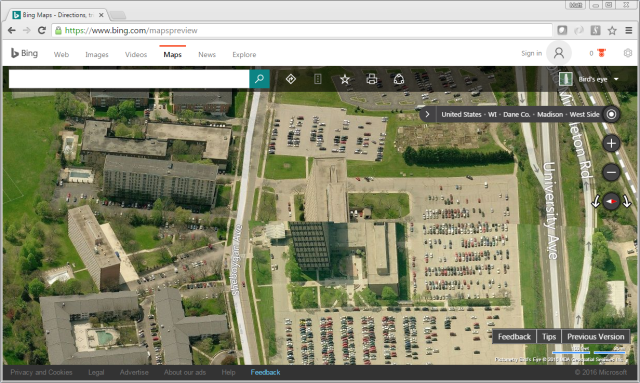Viewport: 640px width, 383px height.
Task: Select the Images tab
Action: (97, 54)
